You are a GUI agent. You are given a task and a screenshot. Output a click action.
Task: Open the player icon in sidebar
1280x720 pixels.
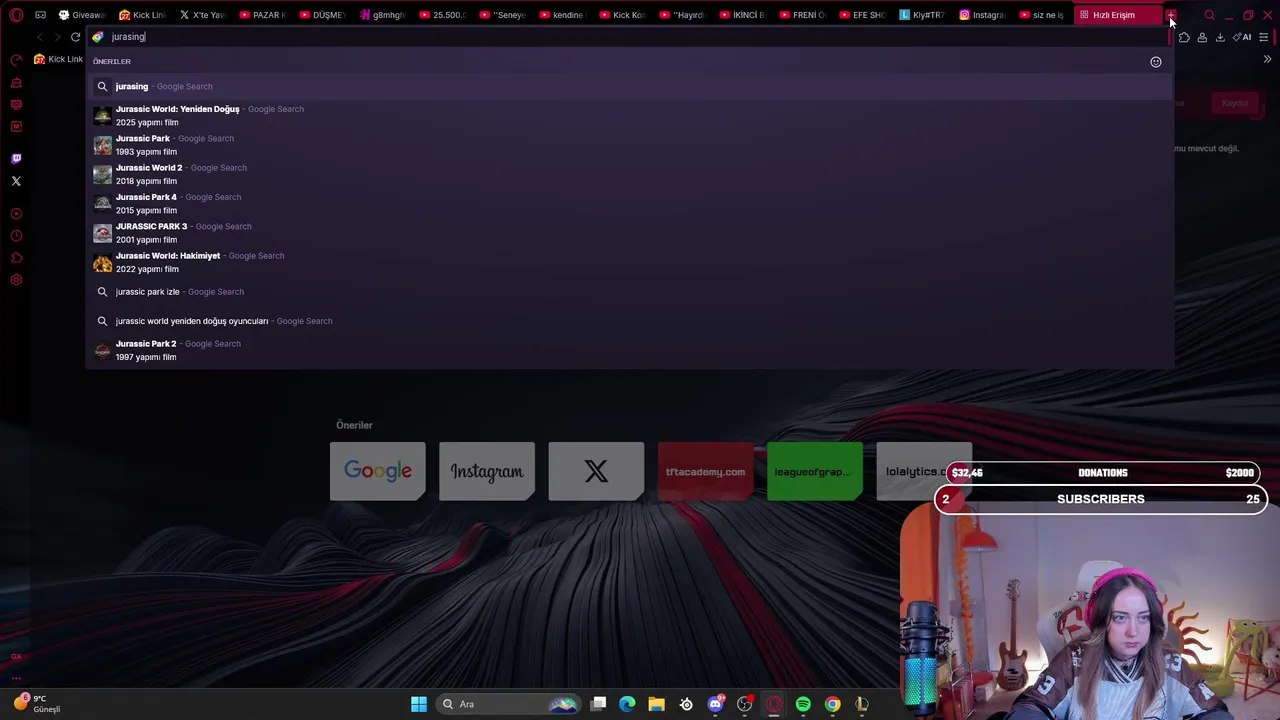coord(16,214)
